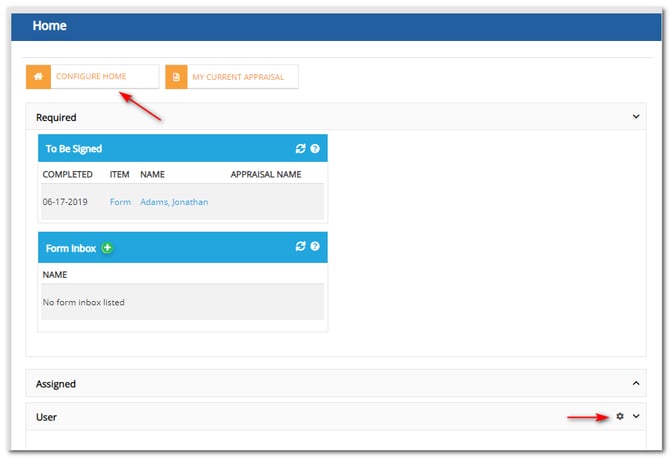Toggle the User section chevron
Image resolution: width=670 pixels, height=458 pixels.
coord(636,416)
